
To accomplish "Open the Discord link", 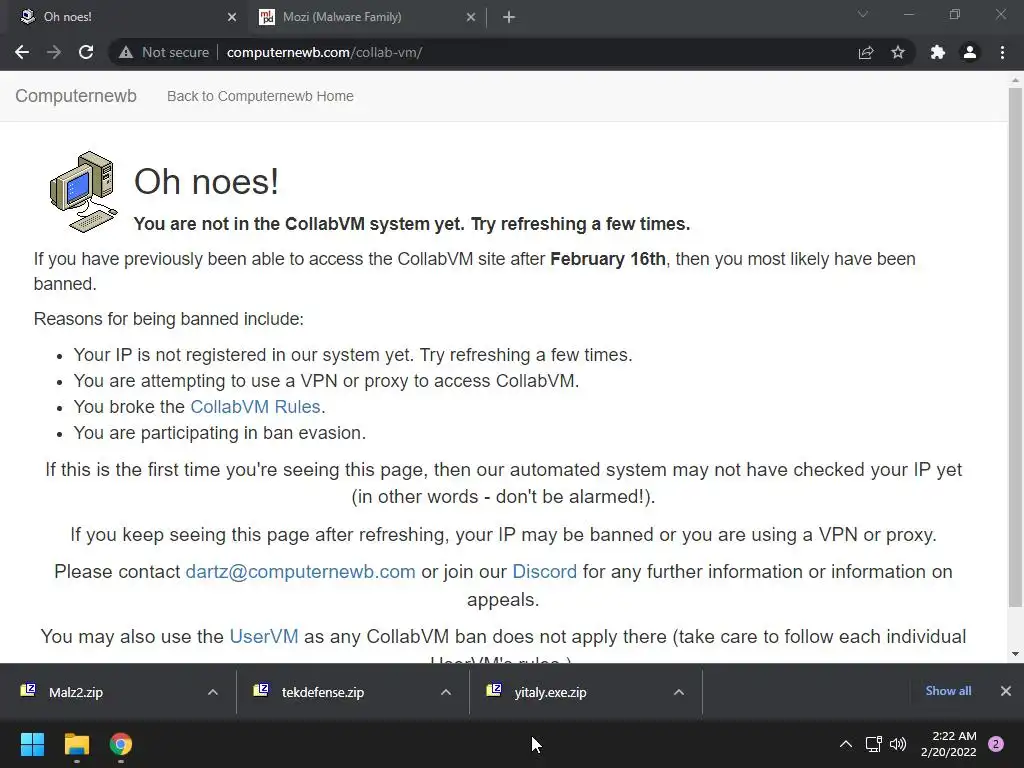I will [544, 572].
